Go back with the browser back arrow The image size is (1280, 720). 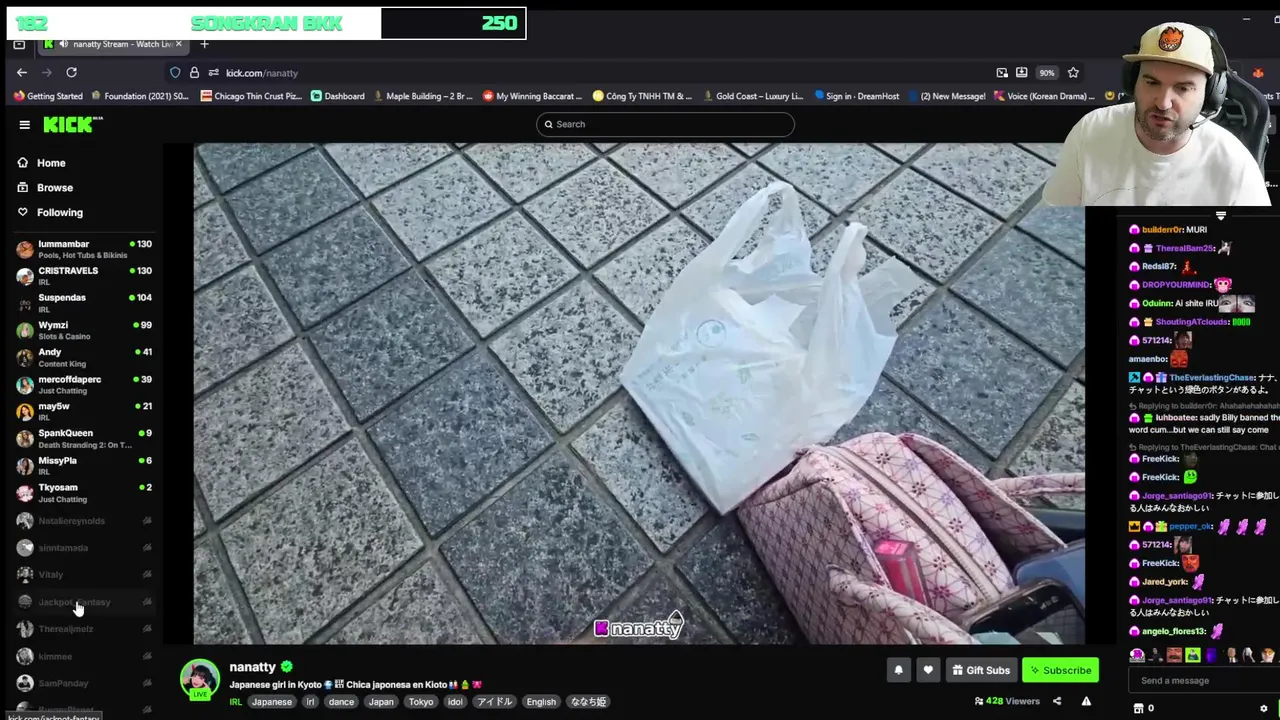(x=22, y=73)
